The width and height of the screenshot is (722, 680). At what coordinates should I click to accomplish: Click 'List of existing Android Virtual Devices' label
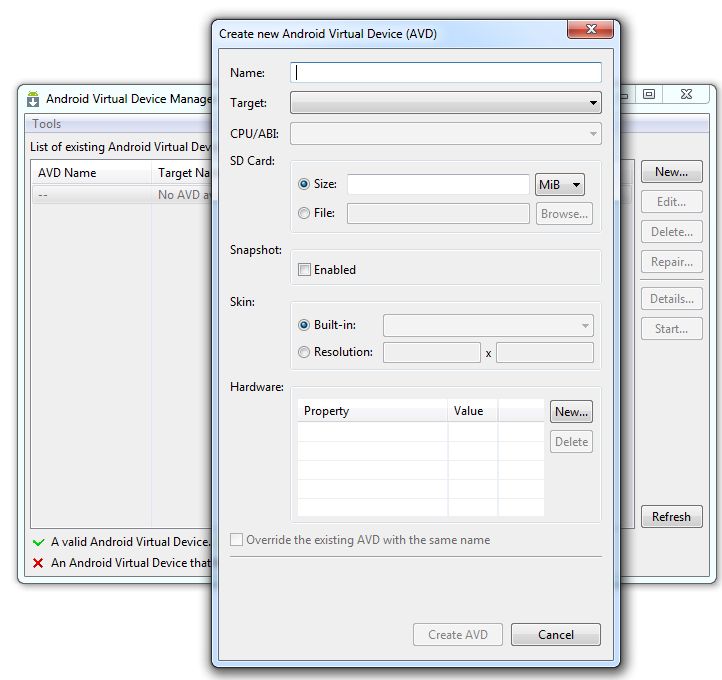click(121, 147)
